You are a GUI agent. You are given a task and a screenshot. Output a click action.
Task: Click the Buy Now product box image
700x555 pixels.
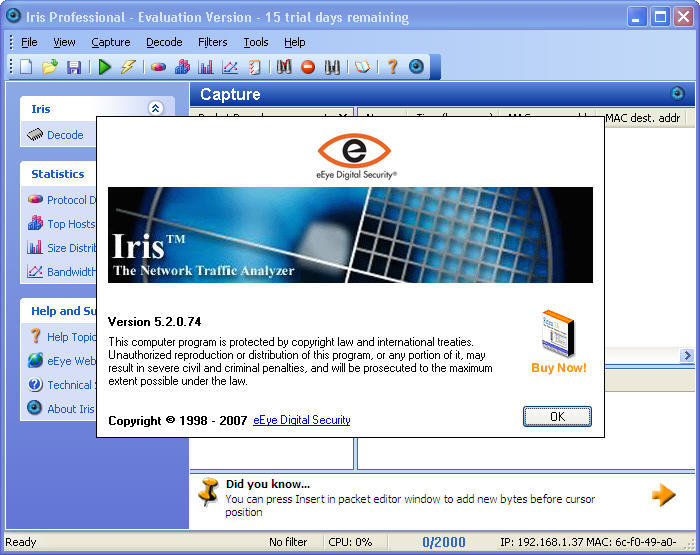point(558,333)
